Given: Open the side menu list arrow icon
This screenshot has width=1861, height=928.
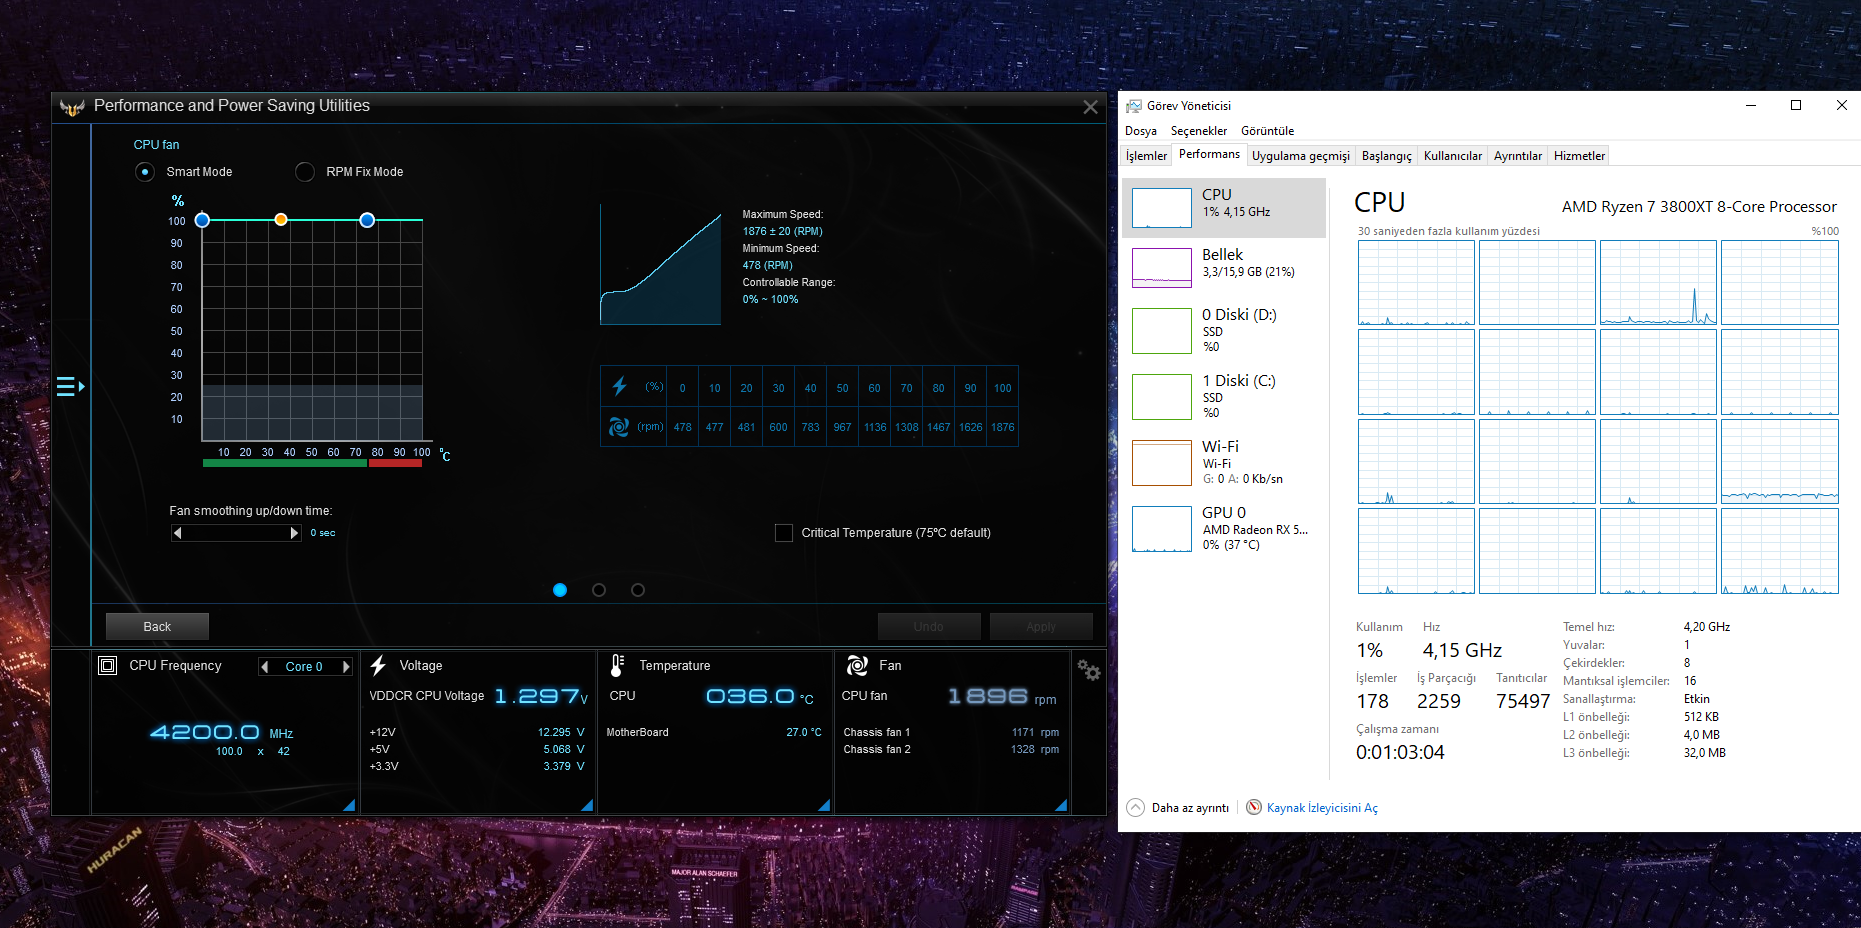Looking at the screenshot, I should [x=70, y=386].
